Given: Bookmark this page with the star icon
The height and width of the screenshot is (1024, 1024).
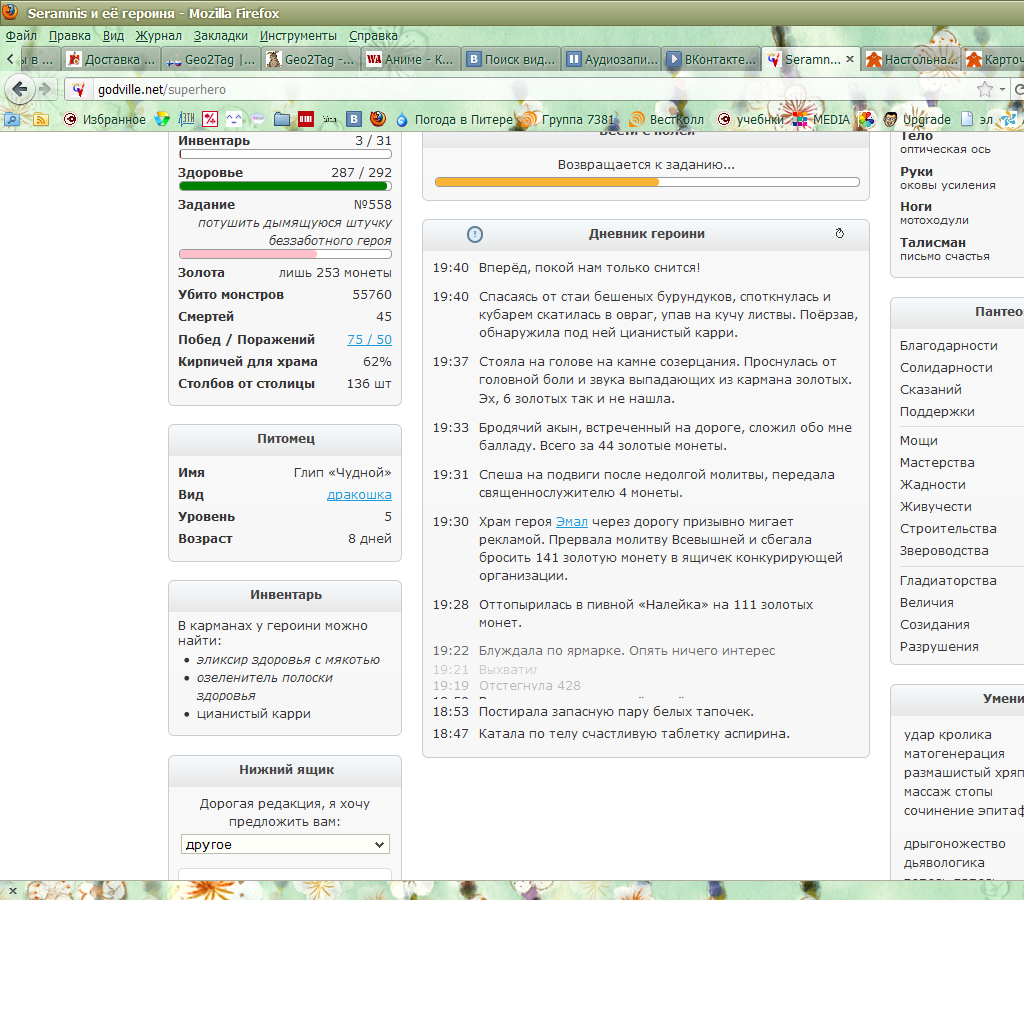Looking at the screenshot, I should pyautogui.click(x=984, y=89).
